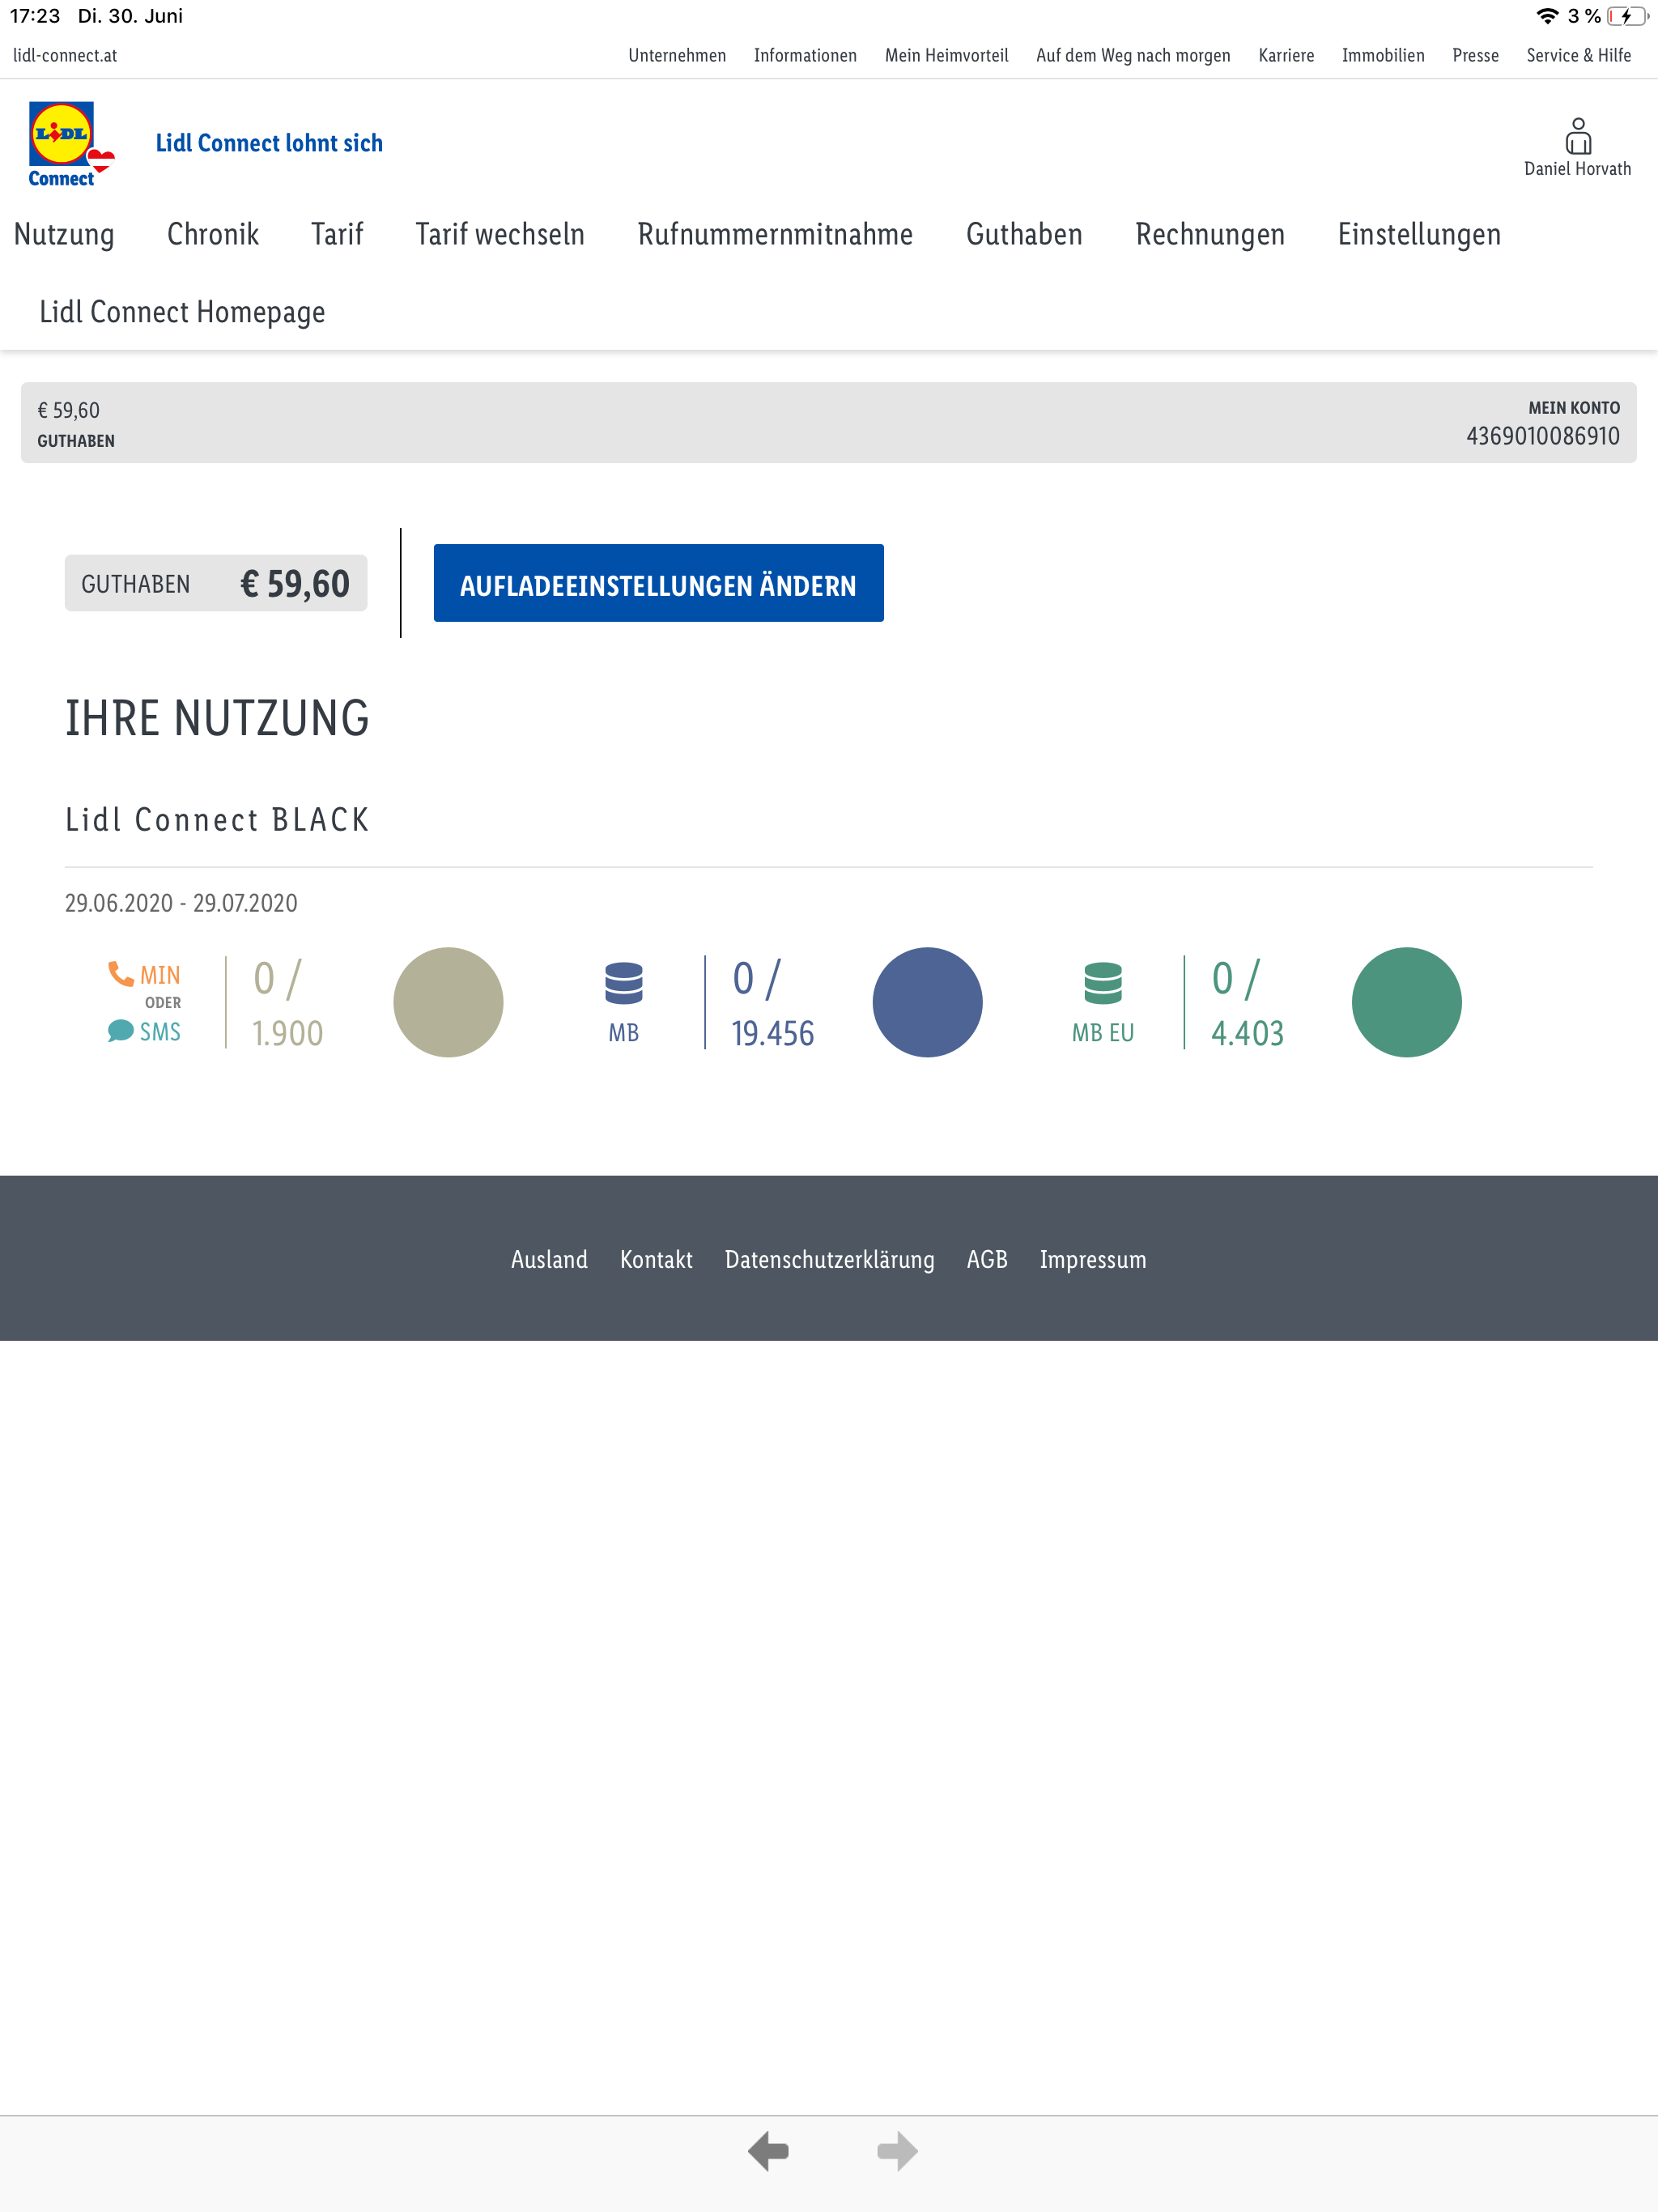
Task: Click the 19.456 MB value
Action: click(x=772, y=1033)
